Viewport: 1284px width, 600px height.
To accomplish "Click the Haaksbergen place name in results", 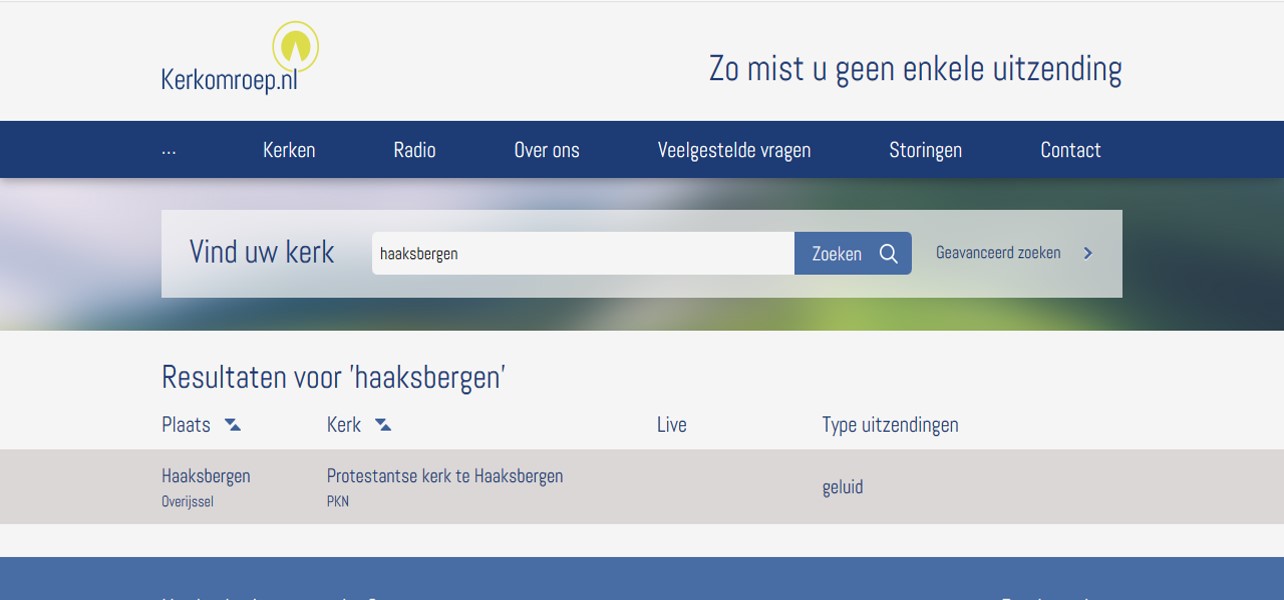I will coord(206,476).
